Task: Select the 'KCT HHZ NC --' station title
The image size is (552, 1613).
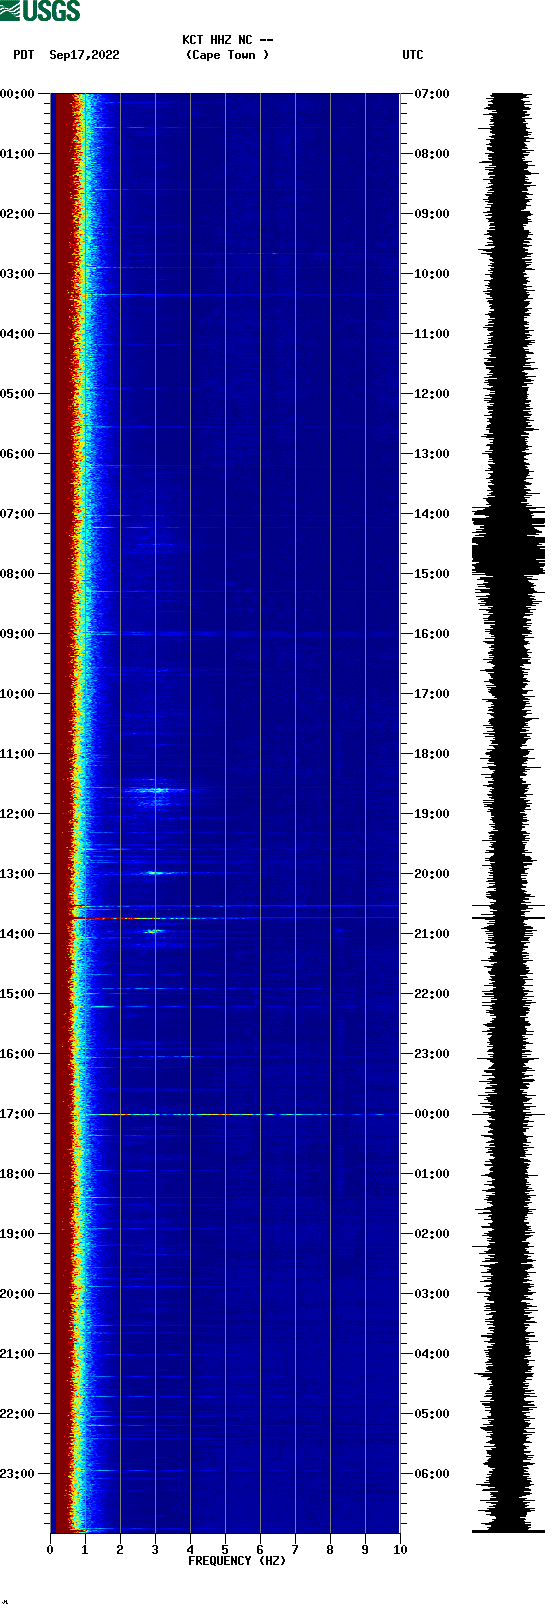Action: pos(227,40)
